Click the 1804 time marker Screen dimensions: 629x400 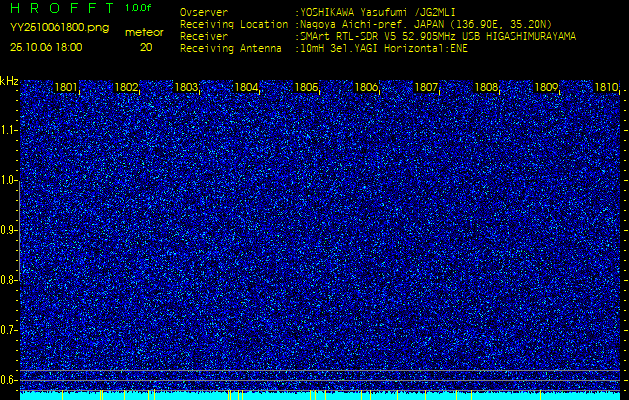point(246,87)
